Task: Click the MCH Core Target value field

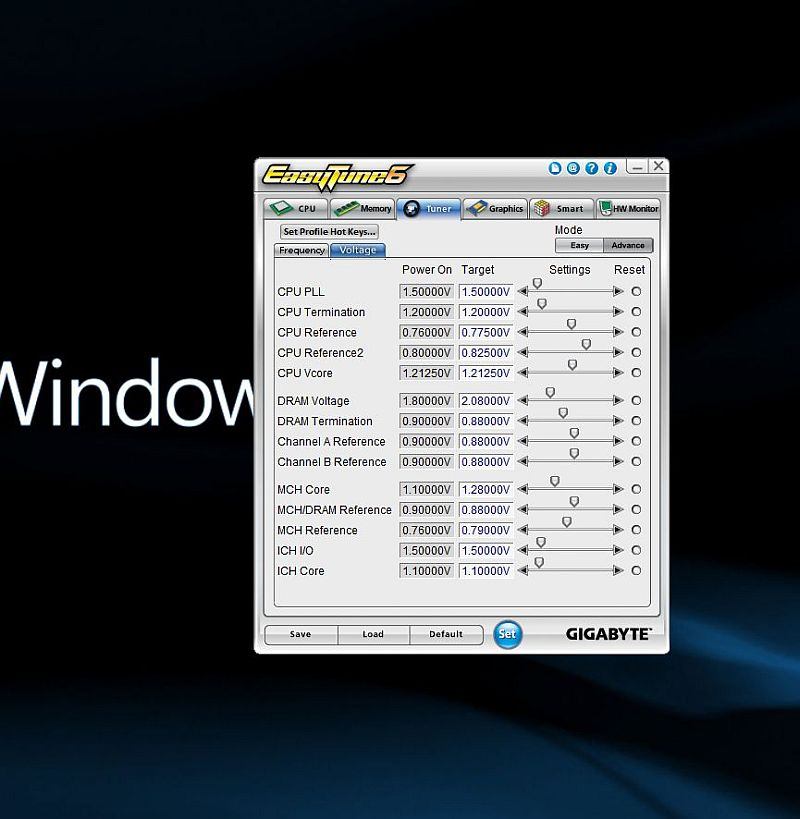Action: click(x=486, y=489)
